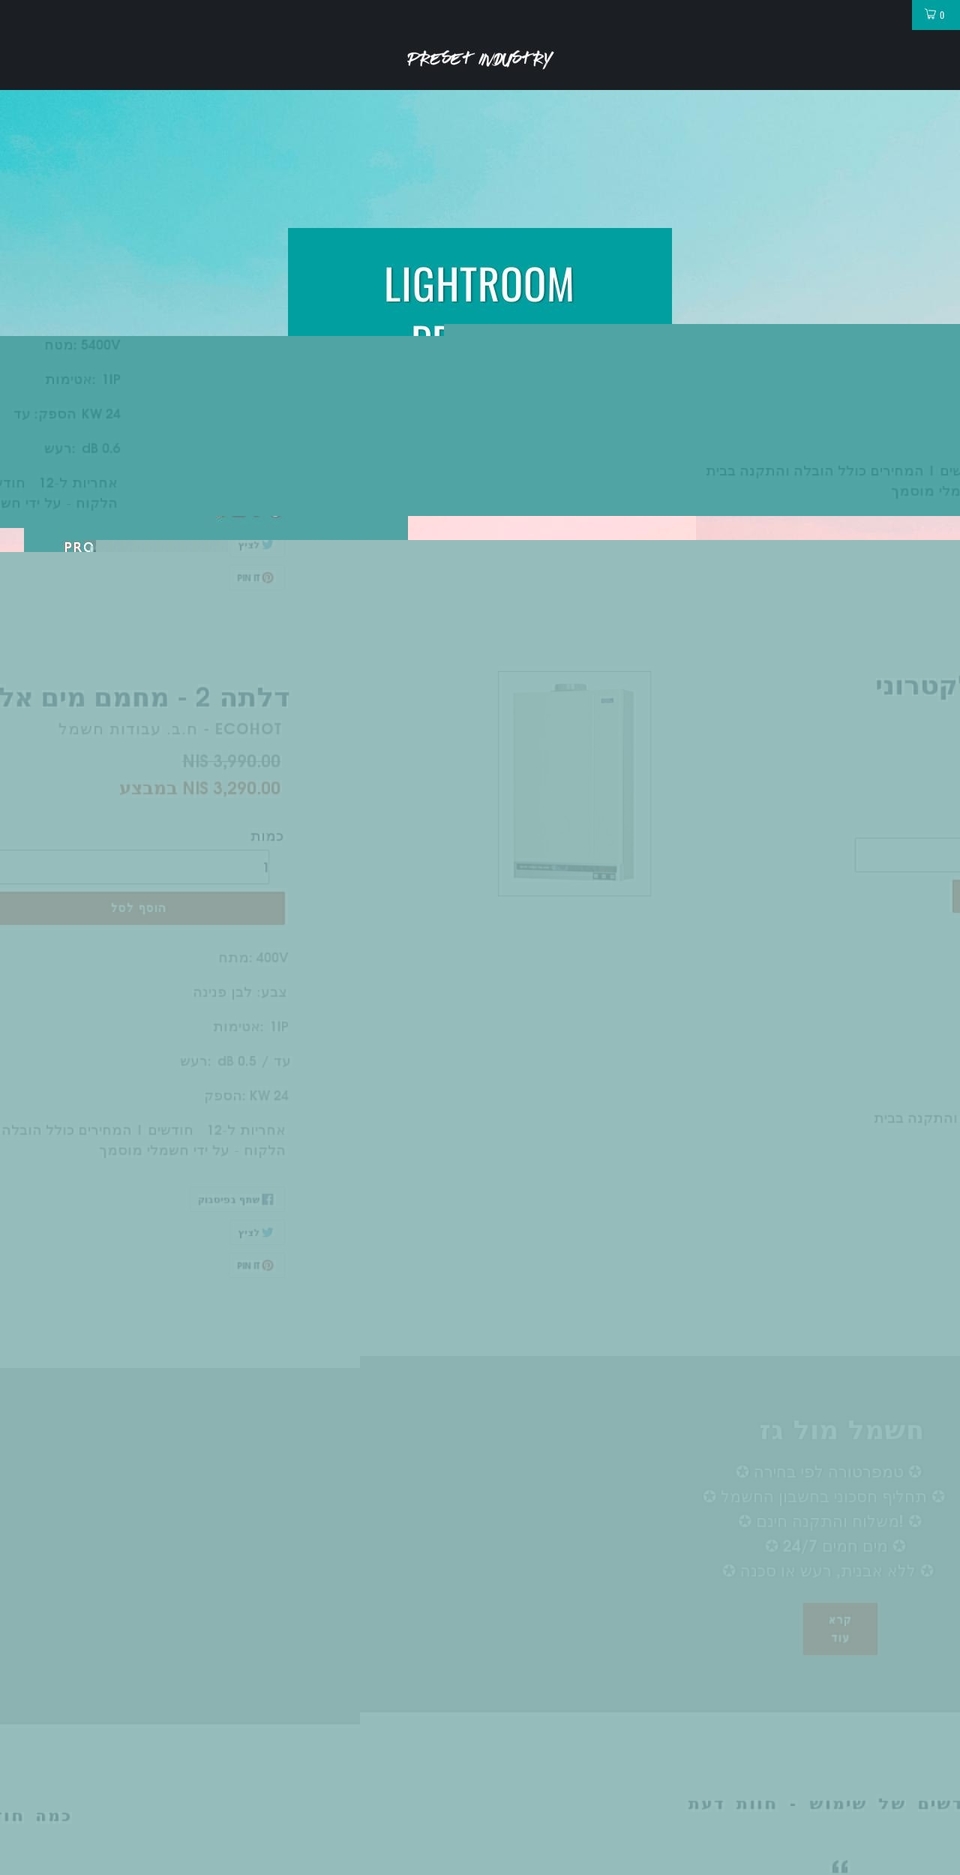Click the water heater product thumbnail

(x=574, y=783)
